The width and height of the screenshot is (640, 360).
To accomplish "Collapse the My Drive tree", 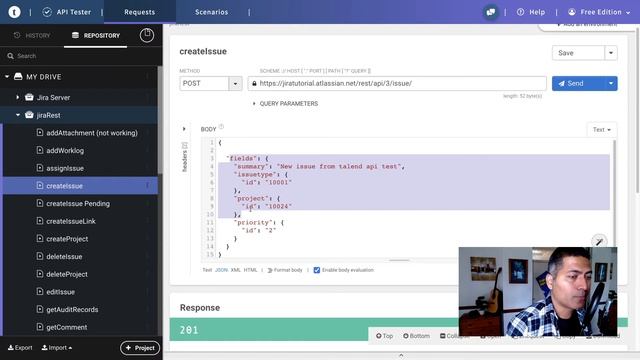I will (7, 76).
